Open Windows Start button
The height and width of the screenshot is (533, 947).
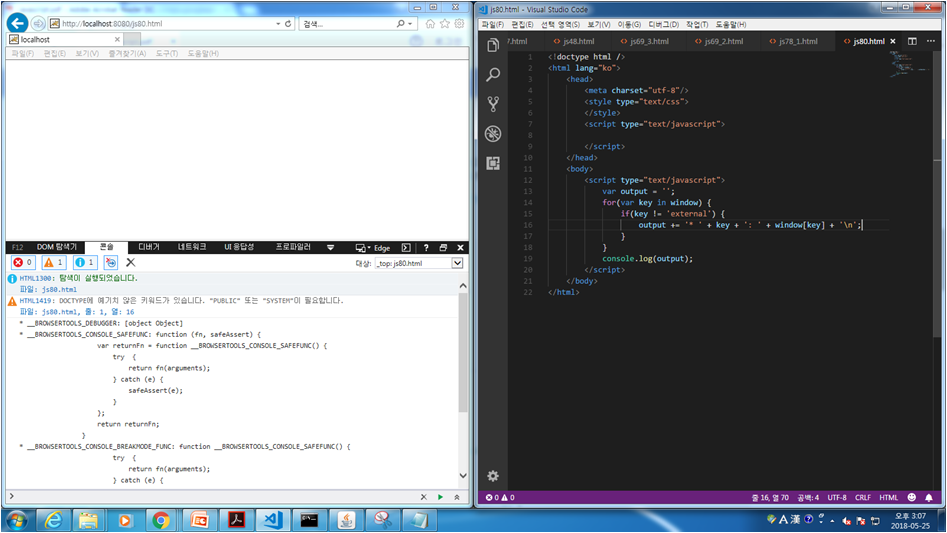pyautogui.click(x=16, y=520)
